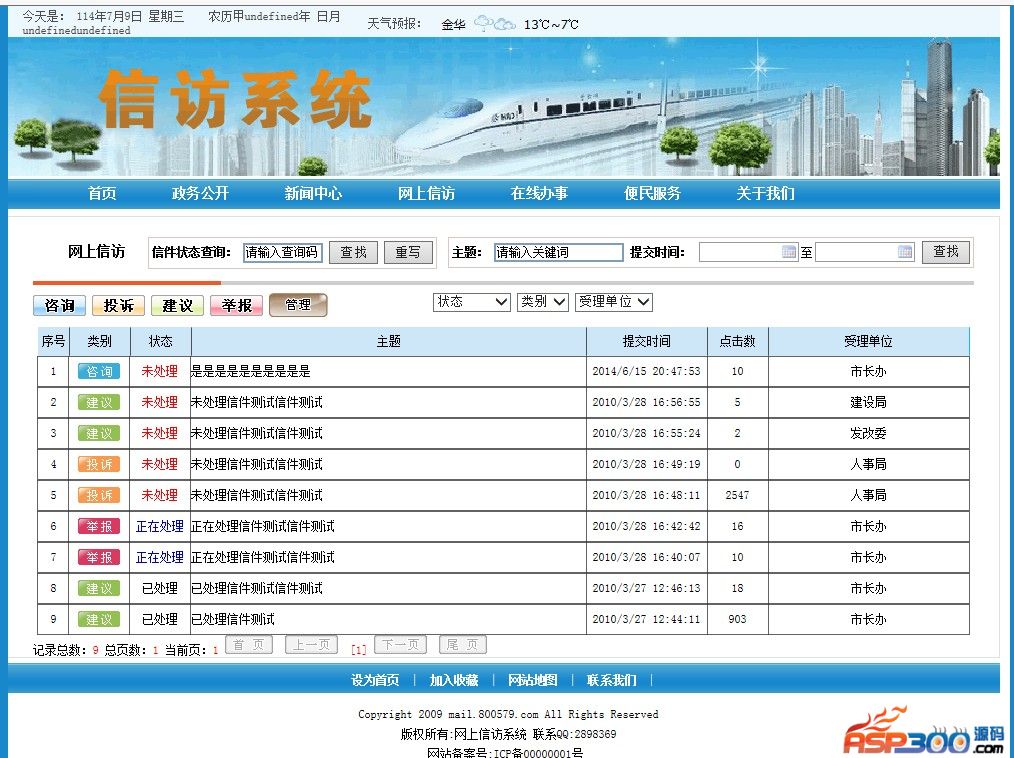Open the 受理单位 department dropdown

614,302
